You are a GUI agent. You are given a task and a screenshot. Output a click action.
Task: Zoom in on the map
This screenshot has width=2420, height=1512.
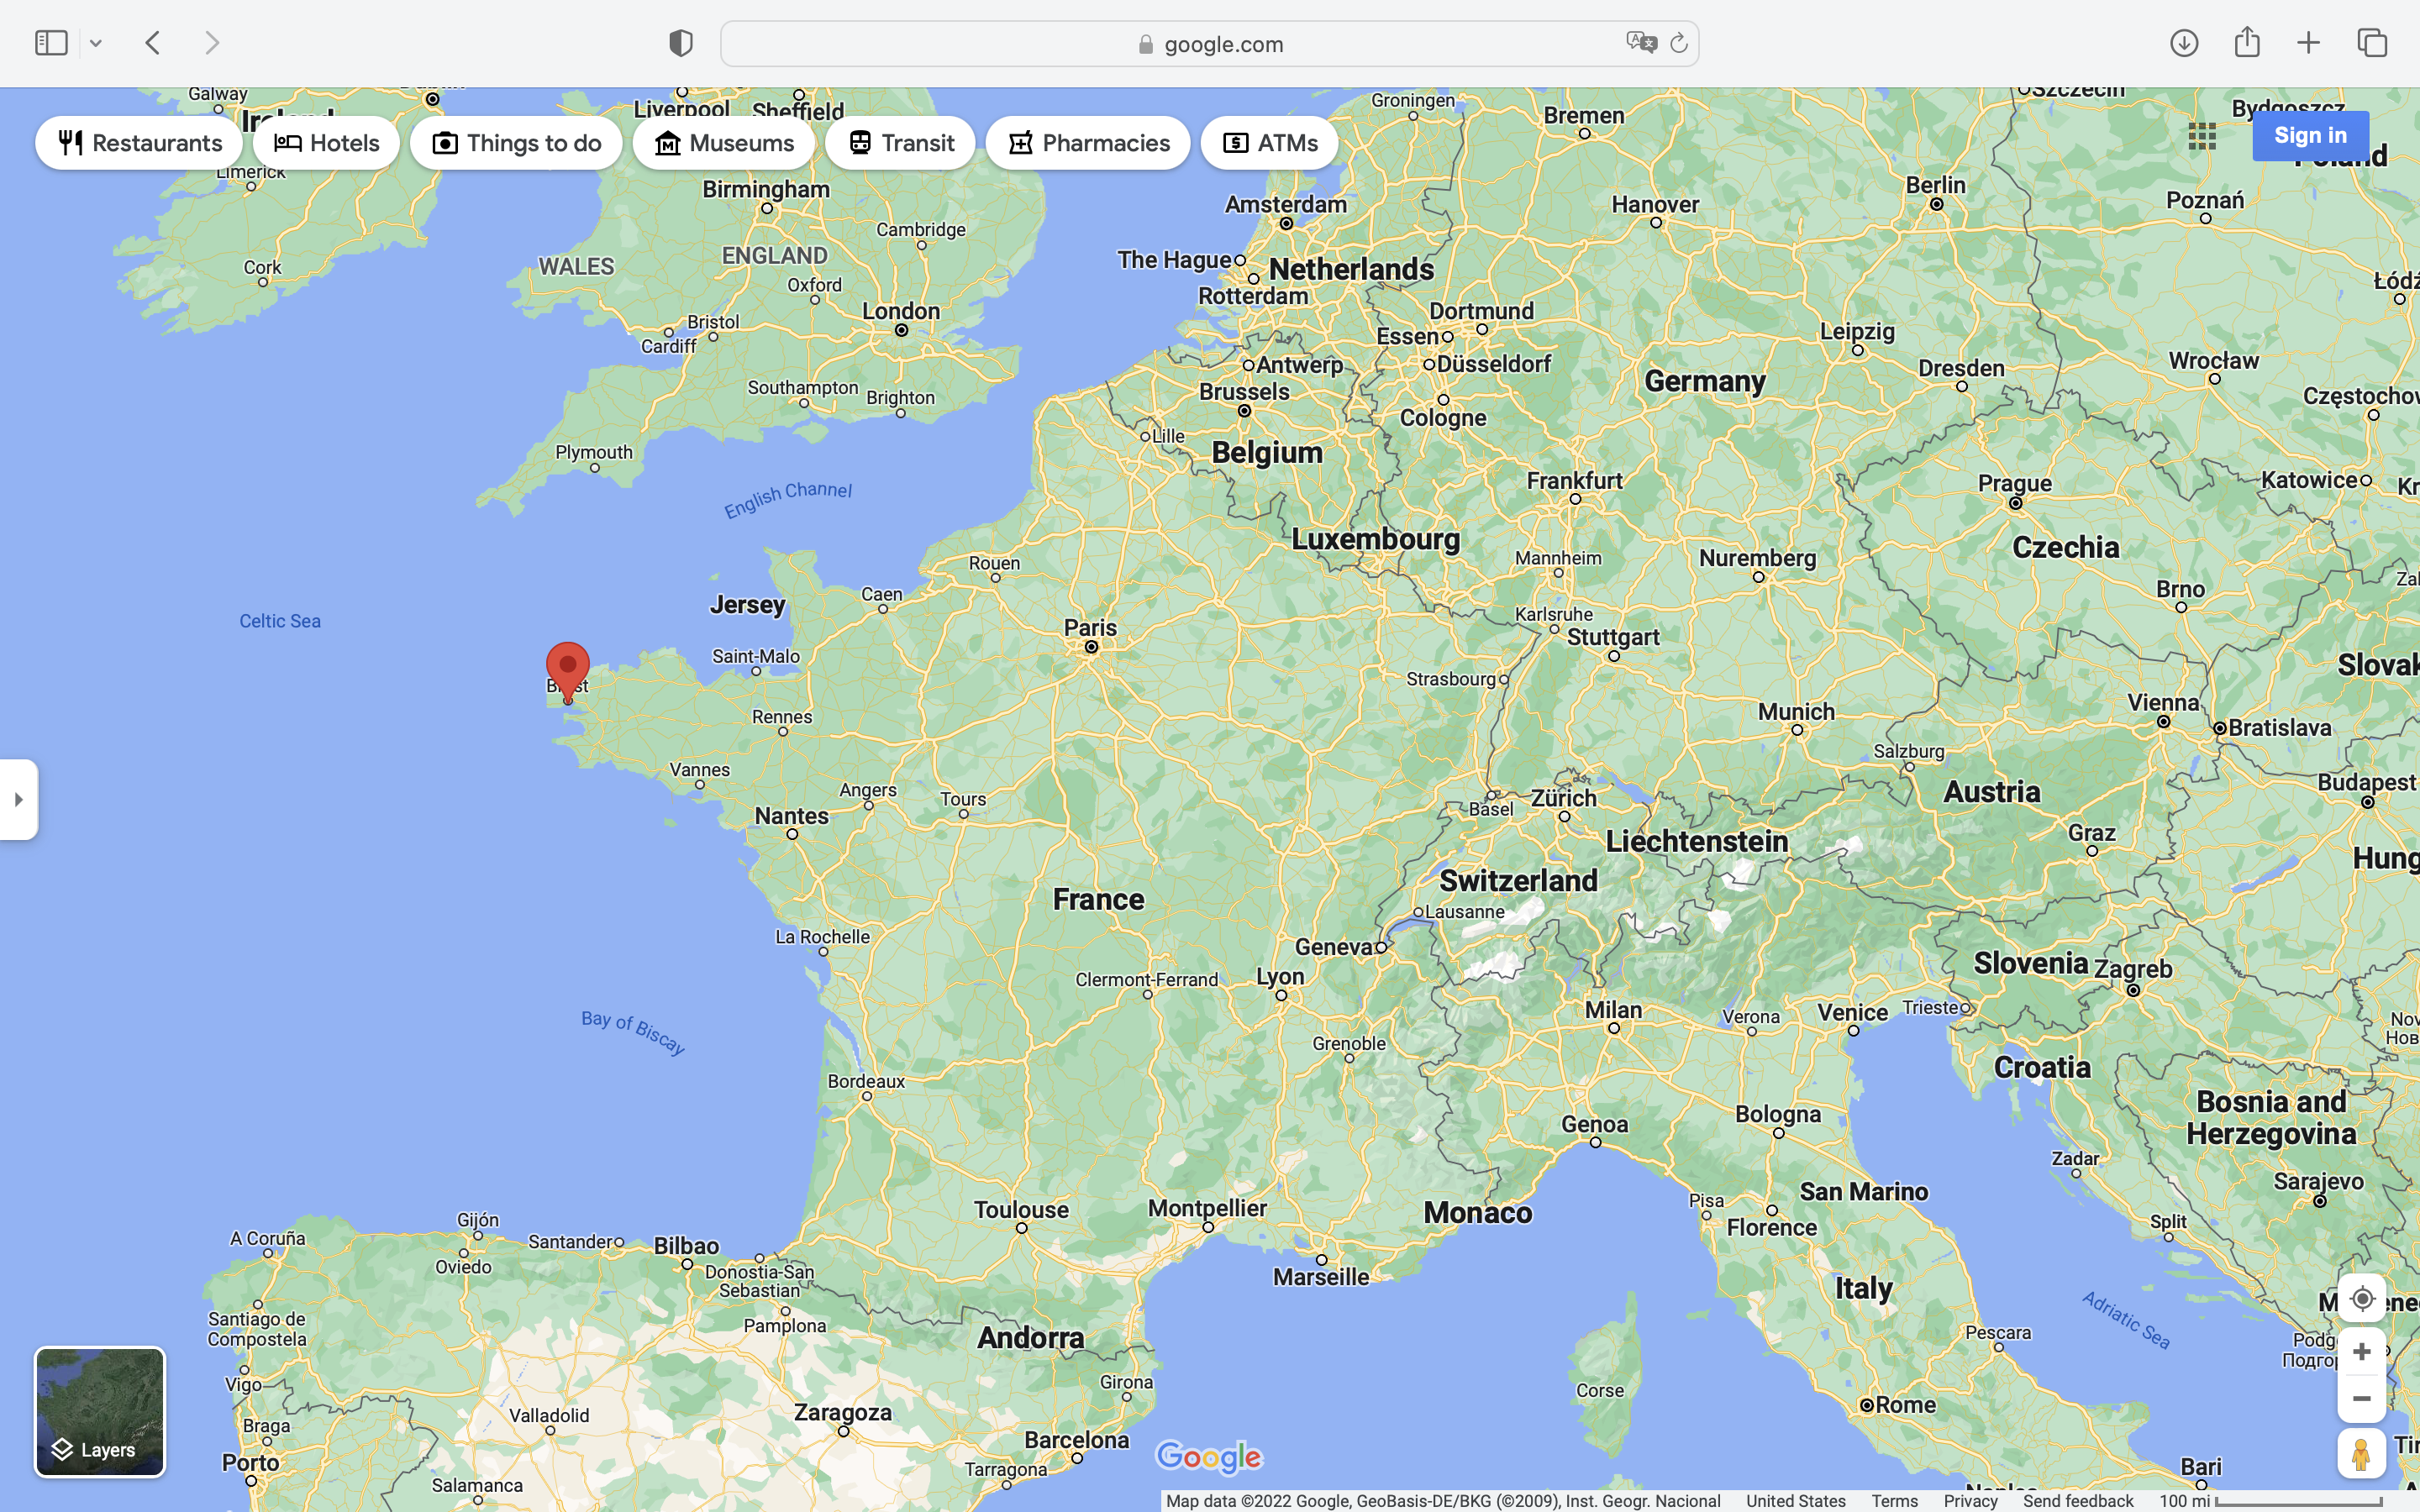[2361, 1352]
